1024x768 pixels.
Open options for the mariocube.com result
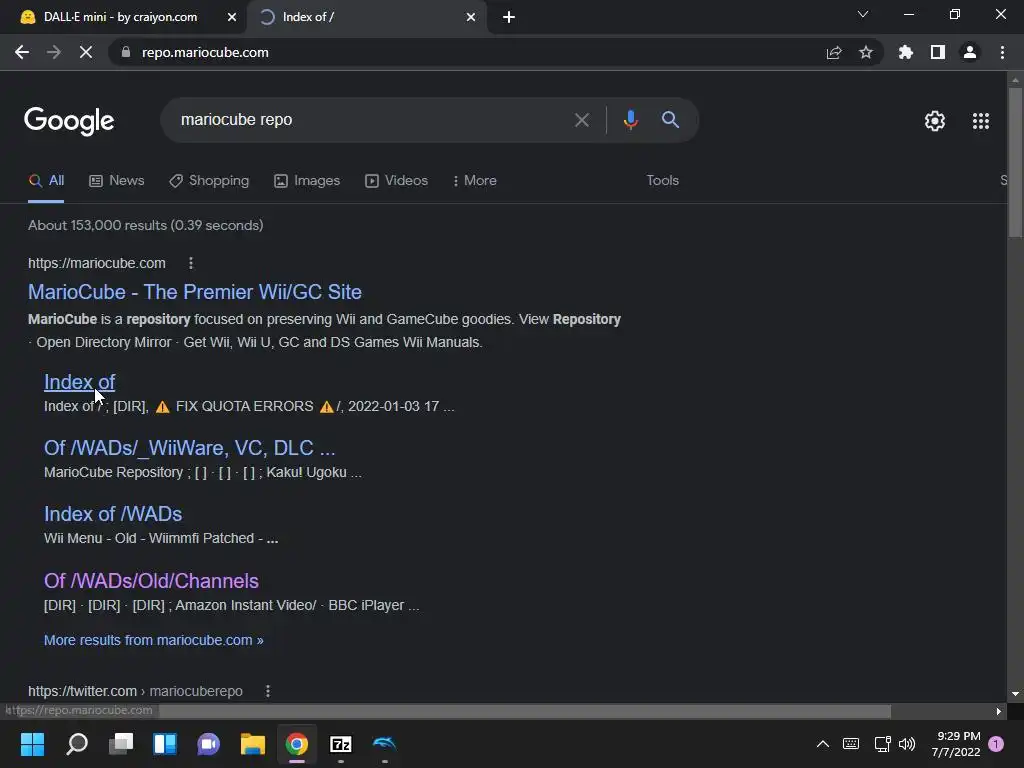191,263
